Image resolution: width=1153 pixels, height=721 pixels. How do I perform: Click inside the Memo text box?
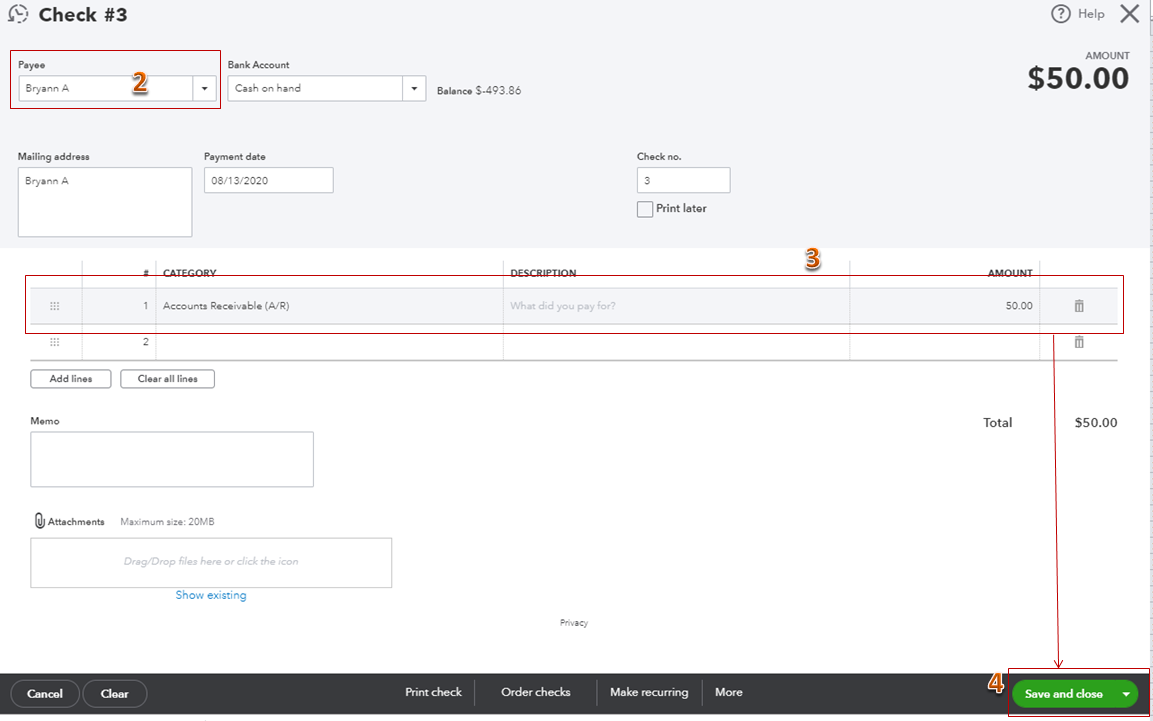(172, 459)
